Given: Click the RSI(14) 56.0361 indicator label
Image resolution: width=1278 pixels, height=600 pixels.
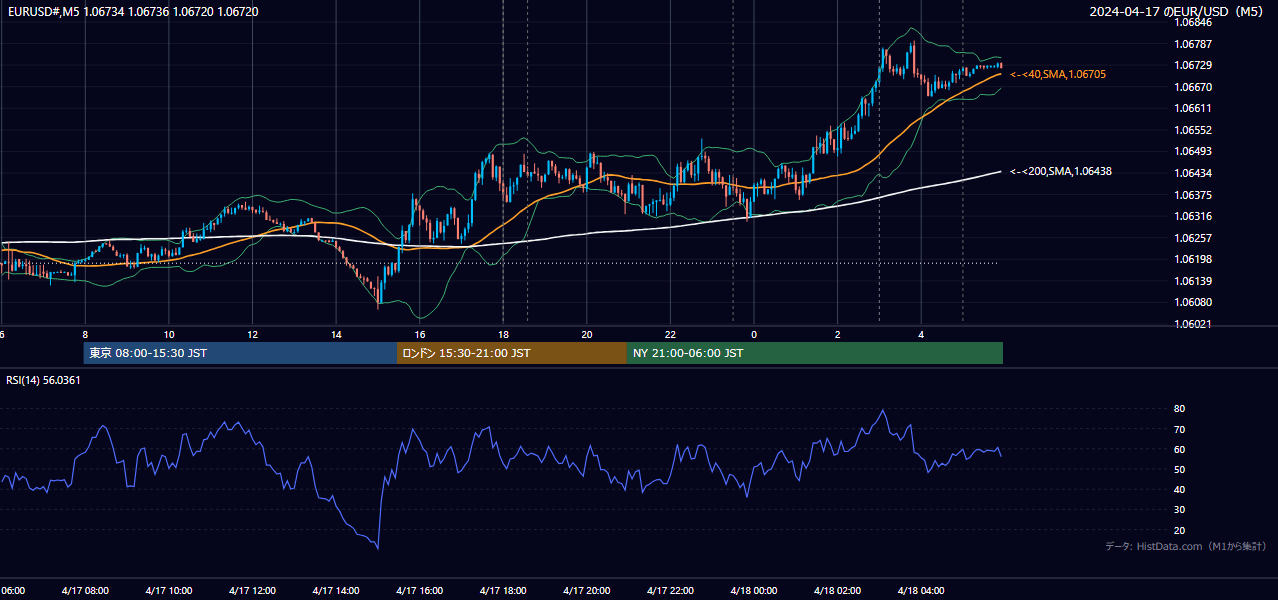Looking at the screenshot, I should pos(43,380).
